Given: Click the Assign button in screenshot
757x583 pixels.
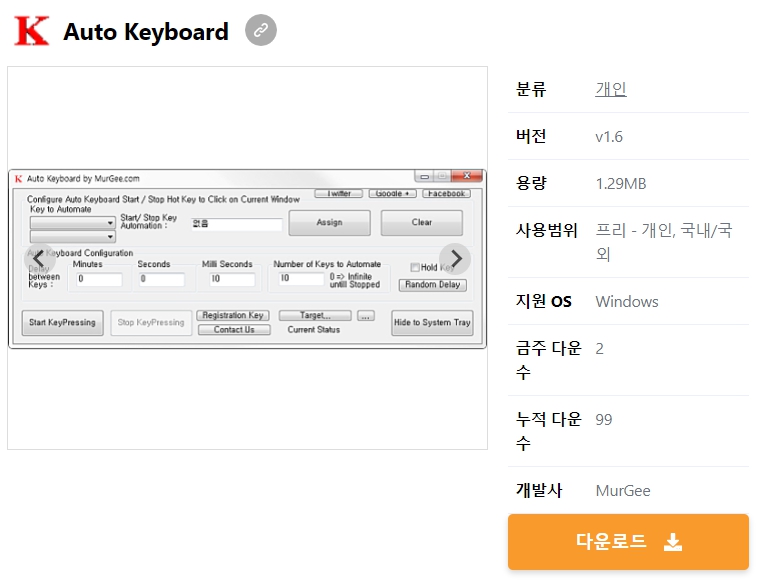Looking at the screenshot, I should pyautogui.click(x=330, y=222).
